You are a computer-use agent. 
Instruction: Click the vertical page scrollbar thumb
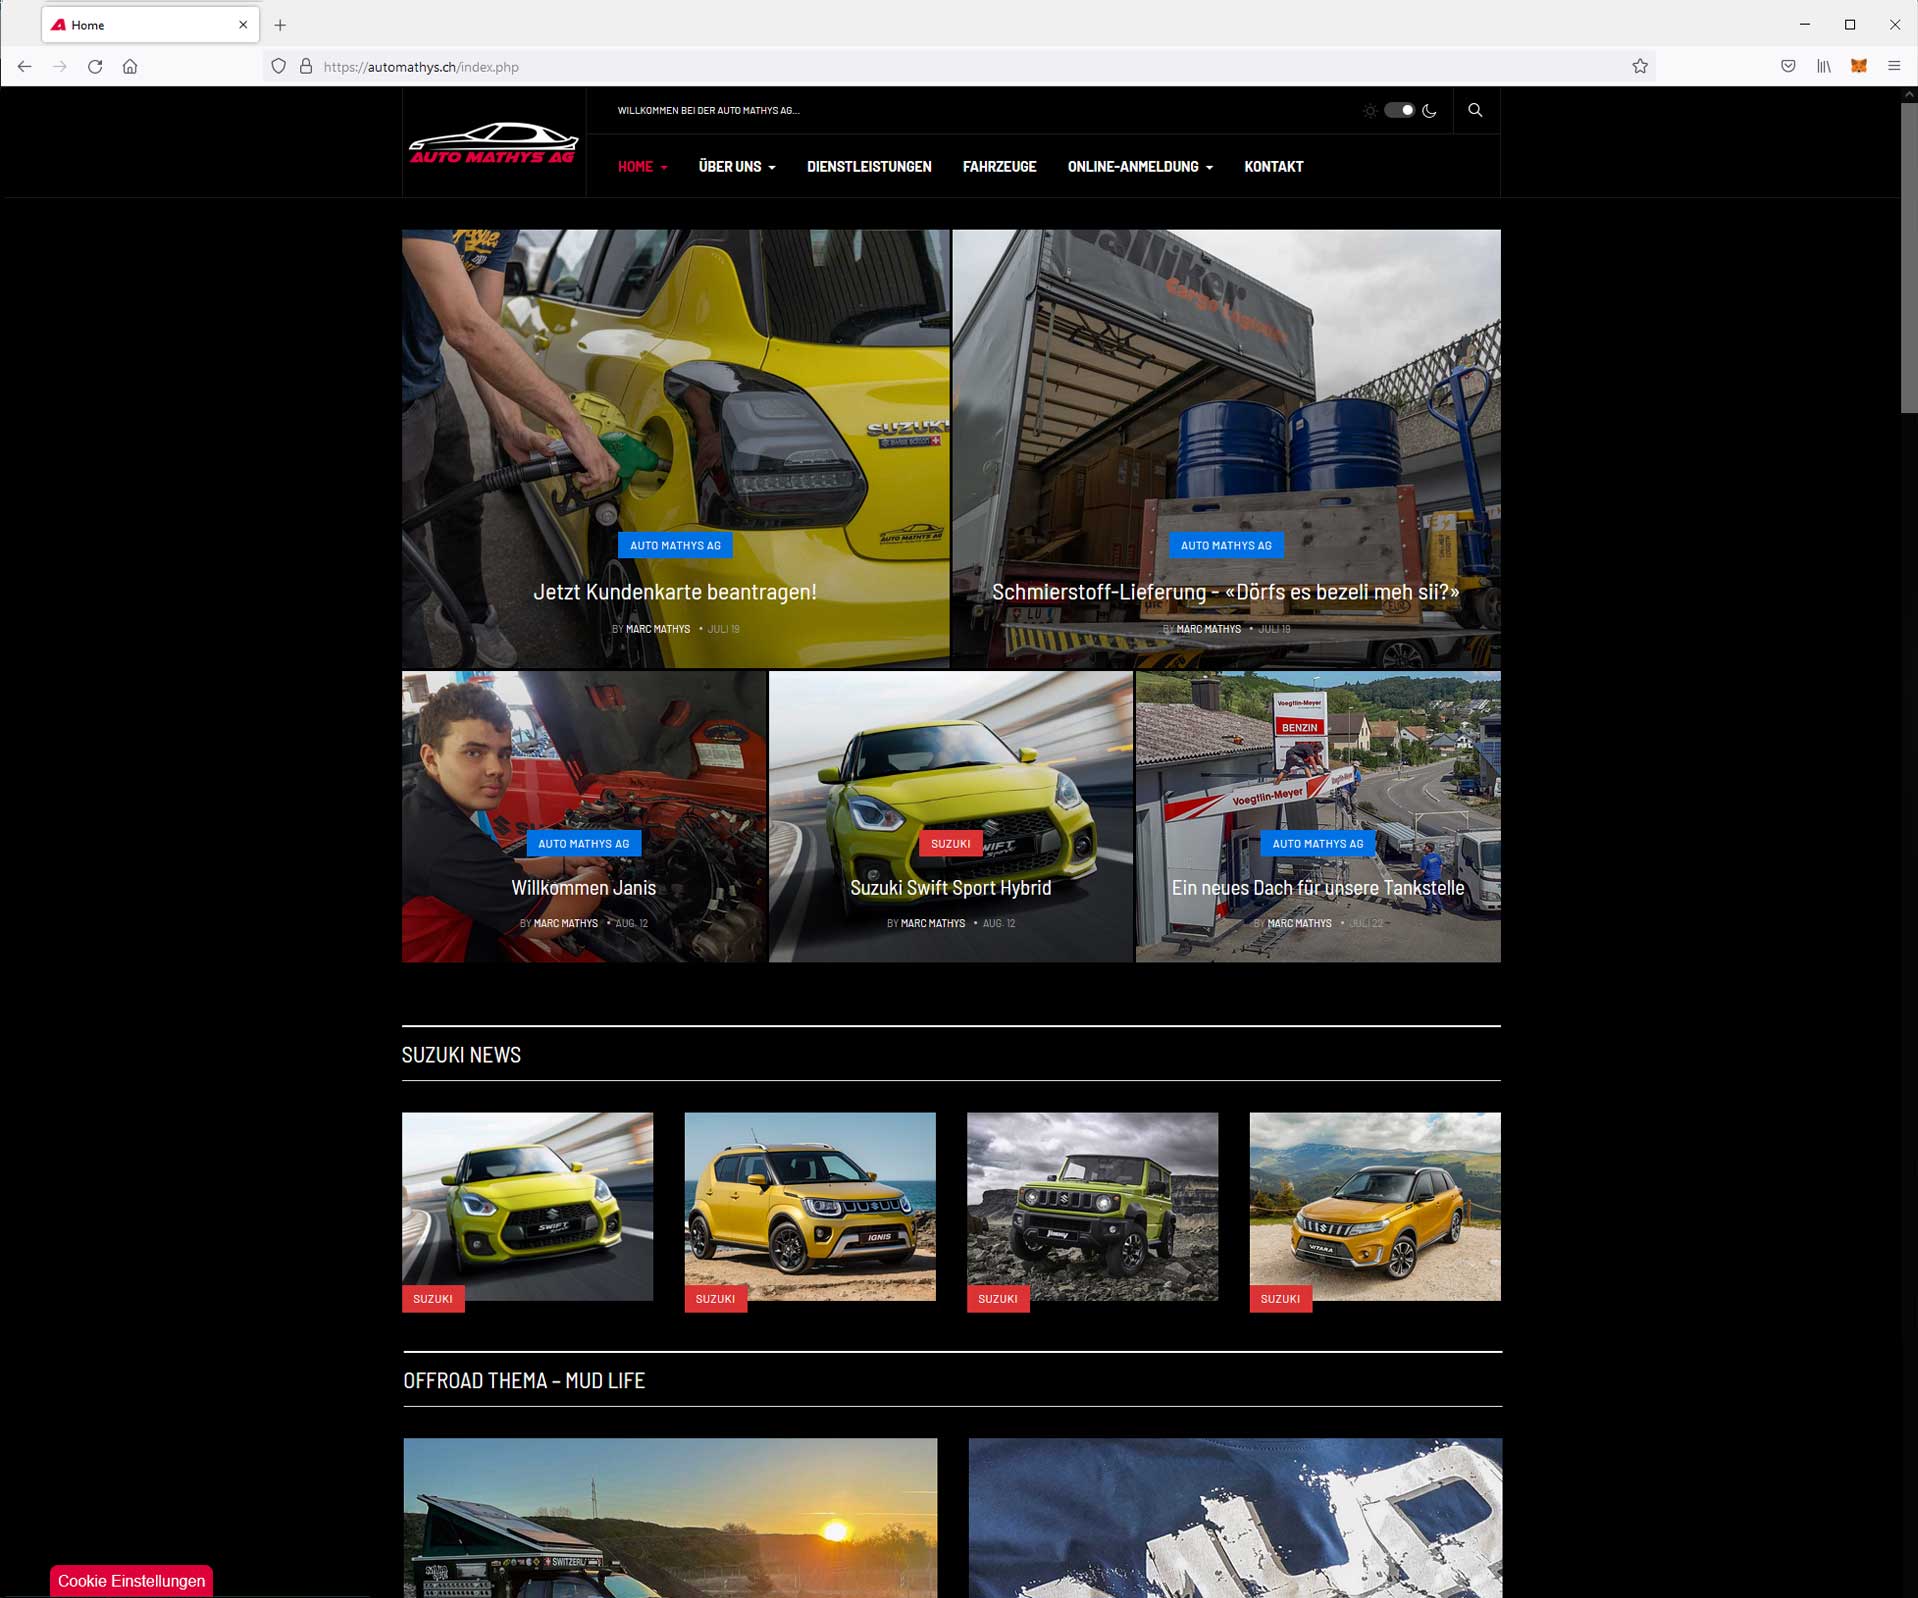[x=1908, y=257]
